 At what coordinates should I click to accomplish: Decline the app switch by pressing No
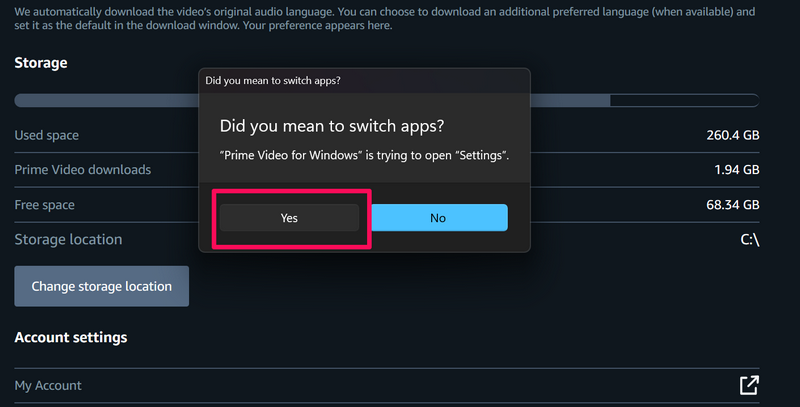tap(438, 218)
